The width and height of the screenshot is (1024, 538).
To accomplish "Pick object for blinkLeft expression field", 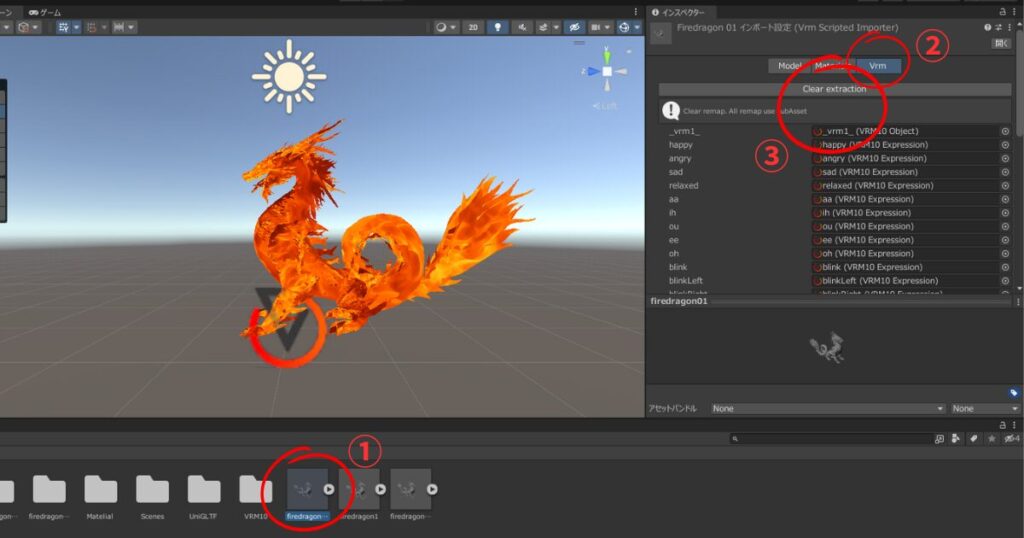I will pyautogui.click(x=1005, y=281).
